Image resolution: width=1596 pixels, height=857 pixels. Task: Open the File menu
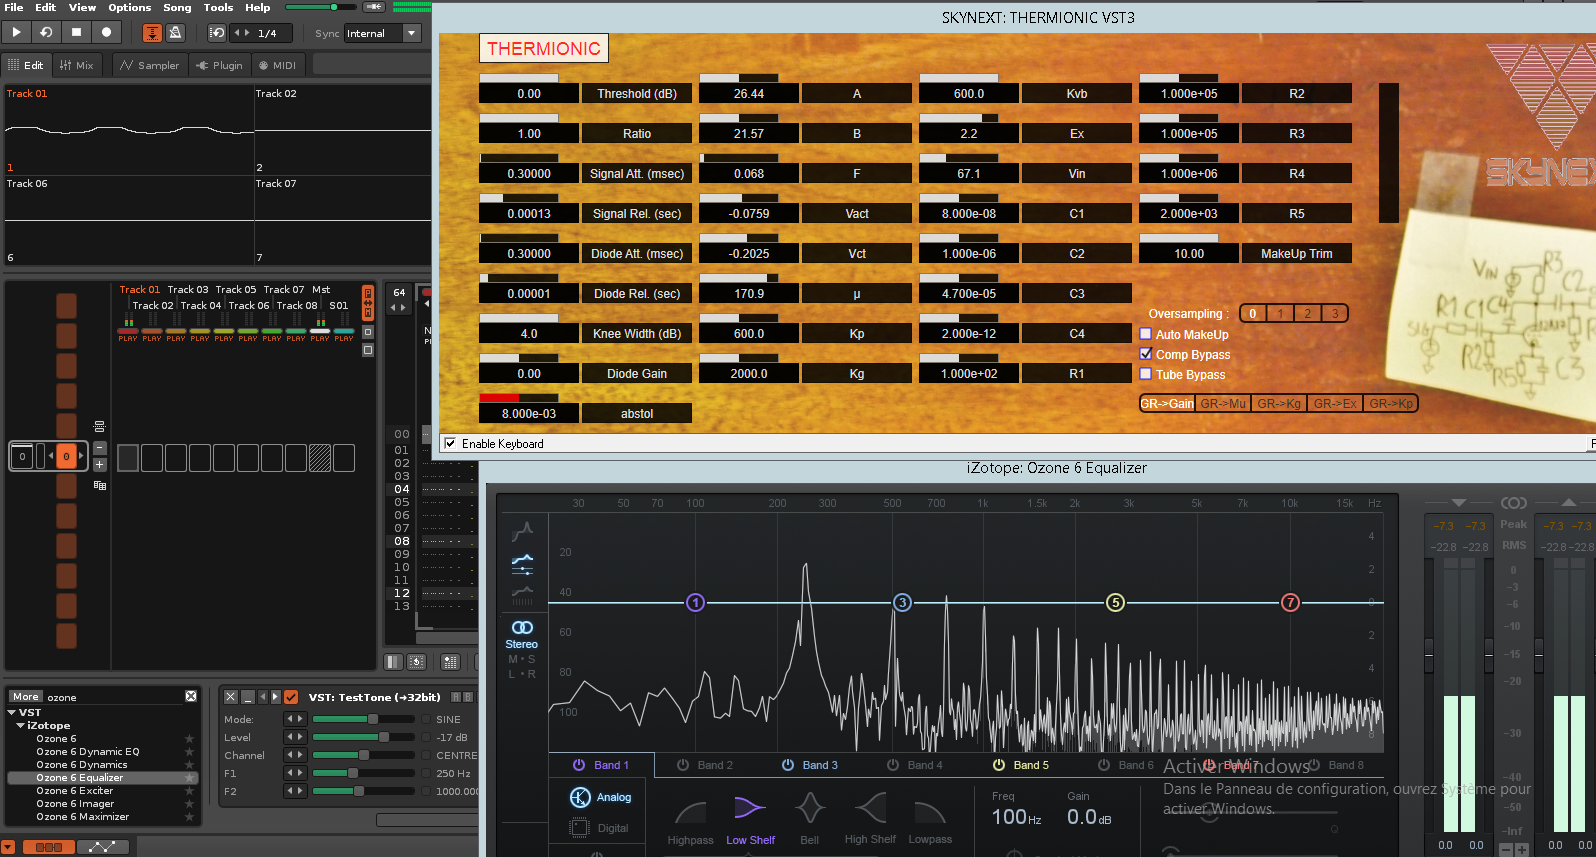14,7
